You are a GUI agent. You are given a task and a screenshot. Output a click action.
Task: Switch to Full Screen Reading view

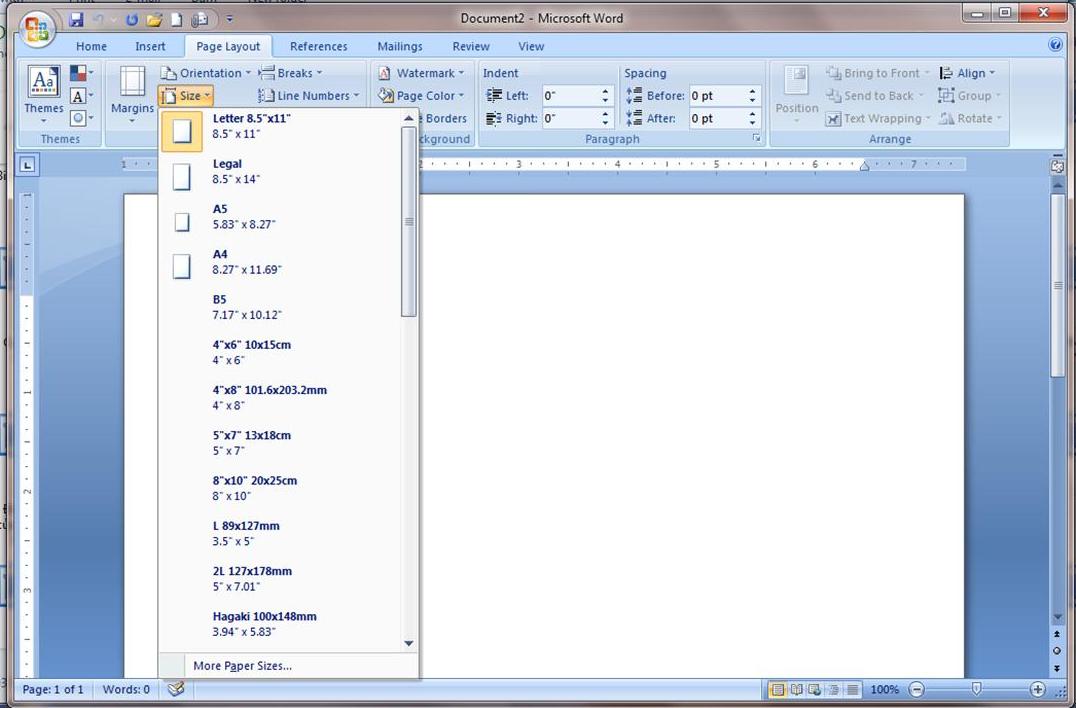pos(796,689)
